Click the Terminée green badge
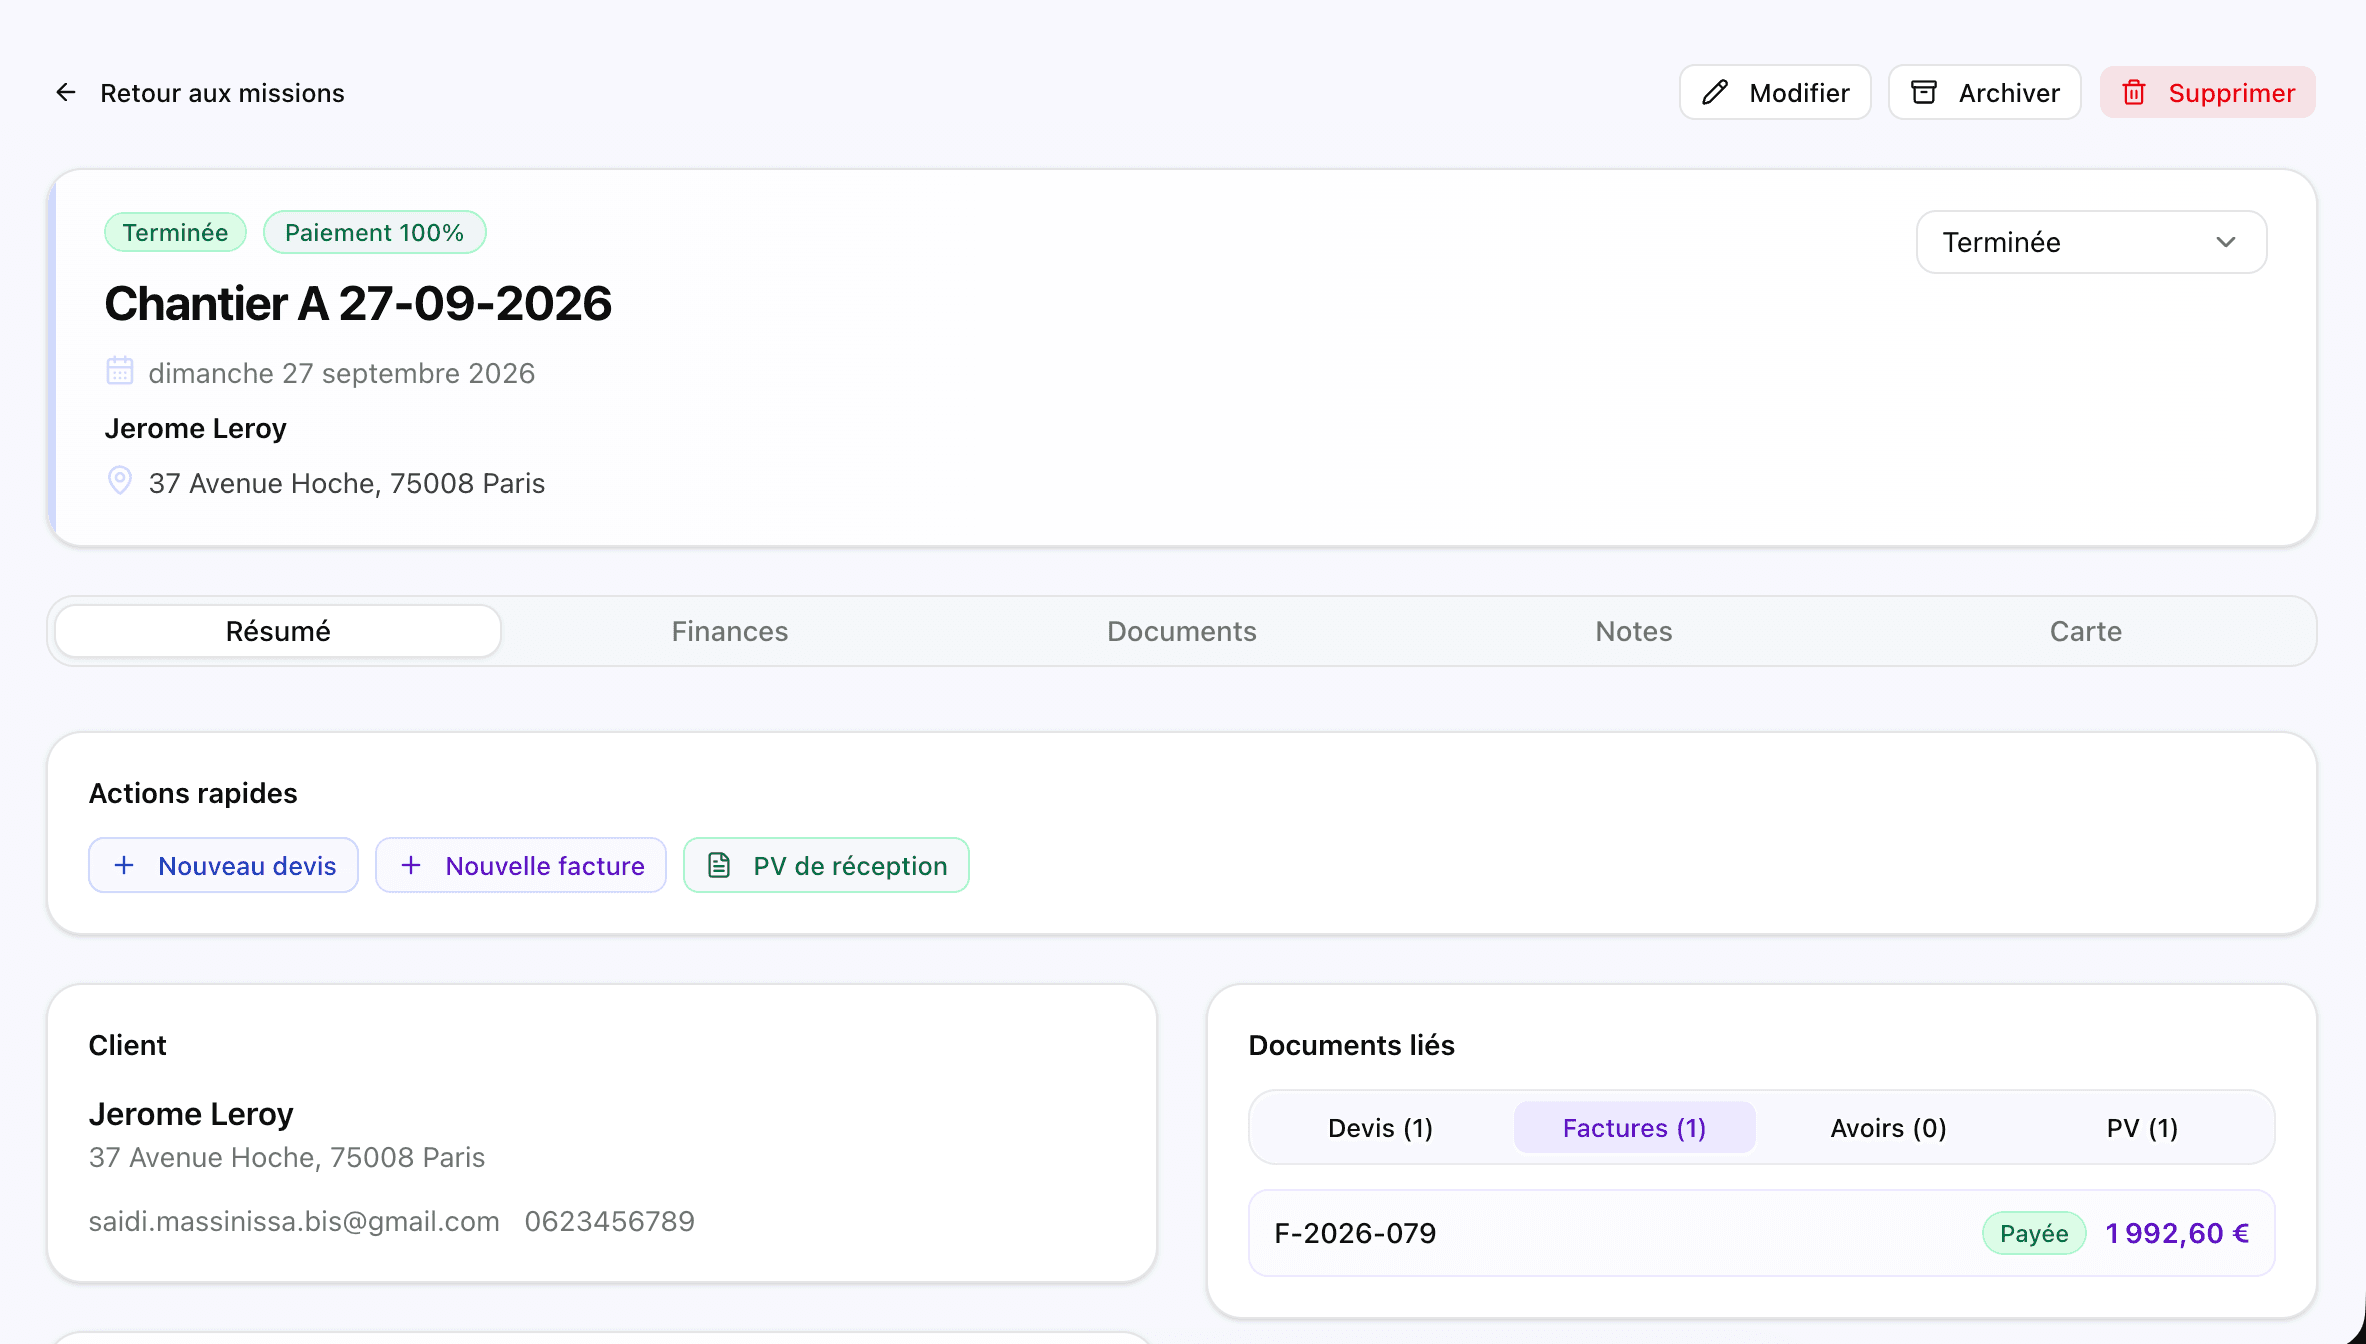The width and height of the screenshot is (2366, 1344). point(175,233)
